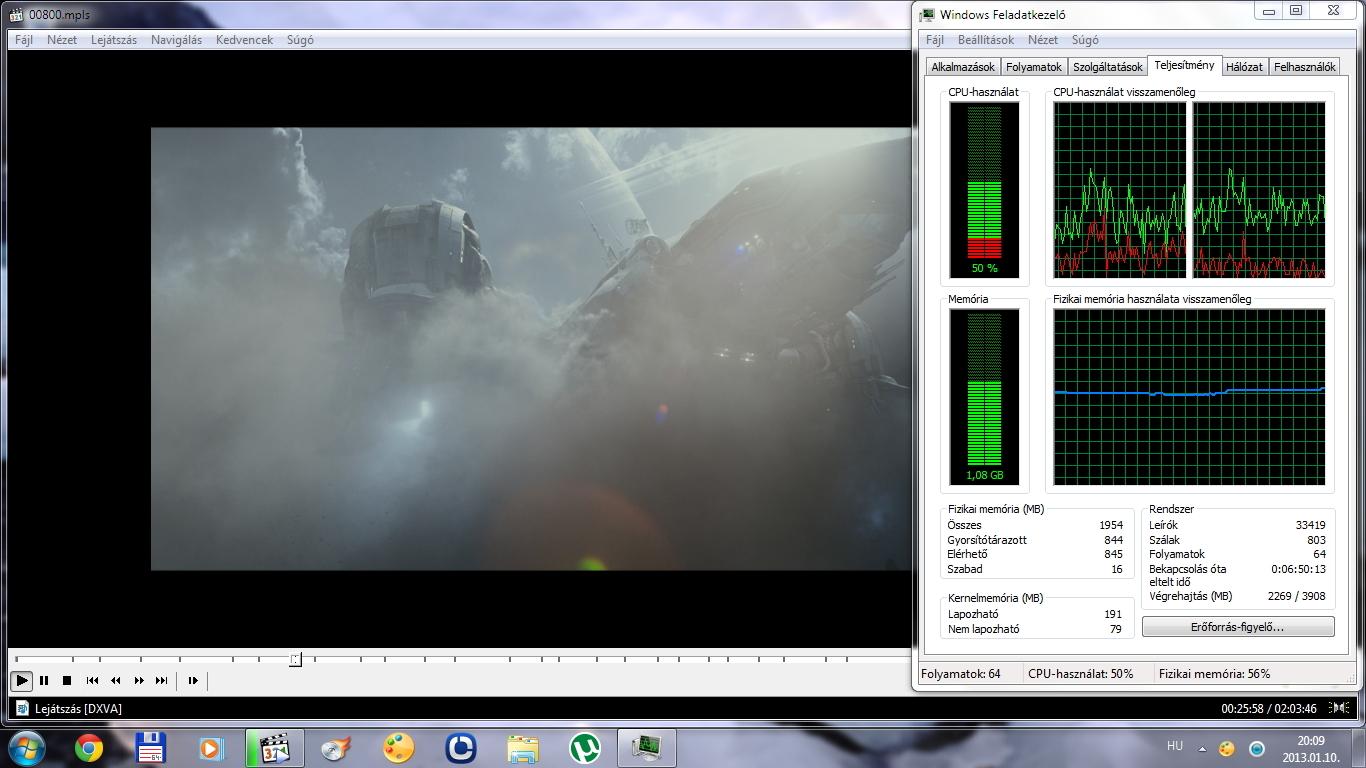Image resolution: width=1366 pixels, height=768 pixels.
Task: Open uTorrent from the taskbar
Action: point(585,748)
